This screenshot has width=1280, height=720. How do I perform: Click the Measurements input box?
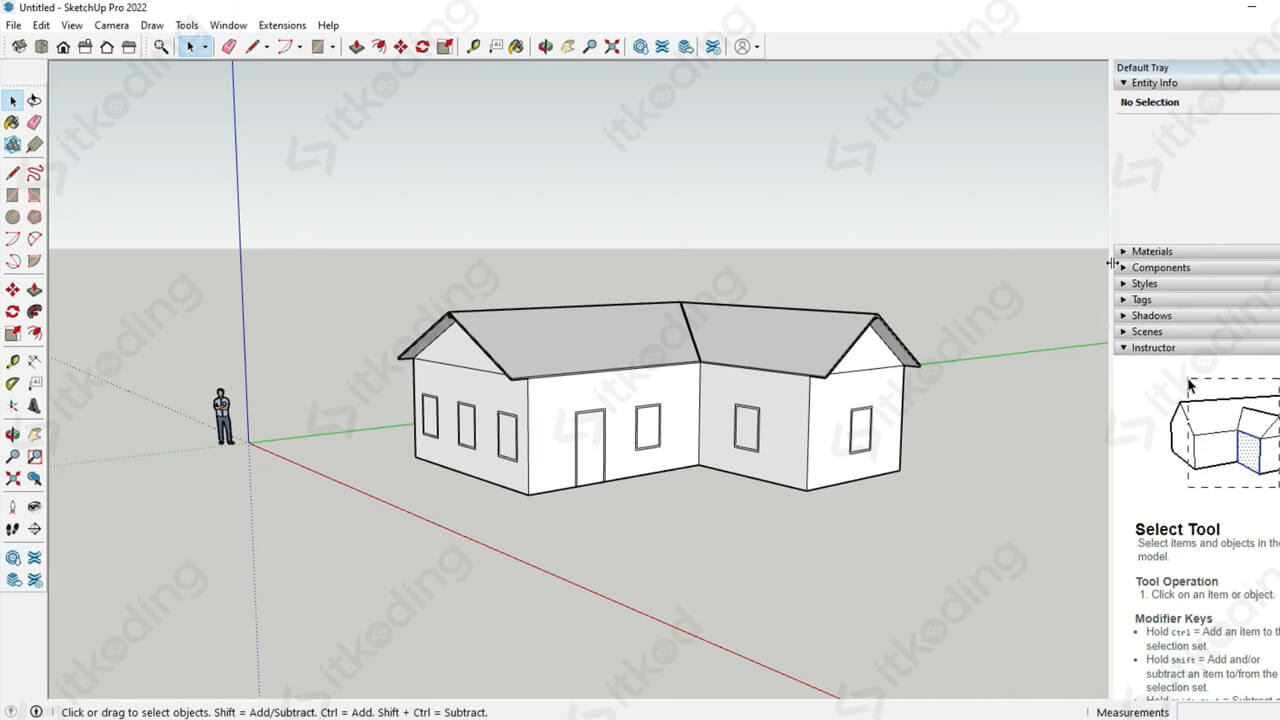coord(1228,712)
